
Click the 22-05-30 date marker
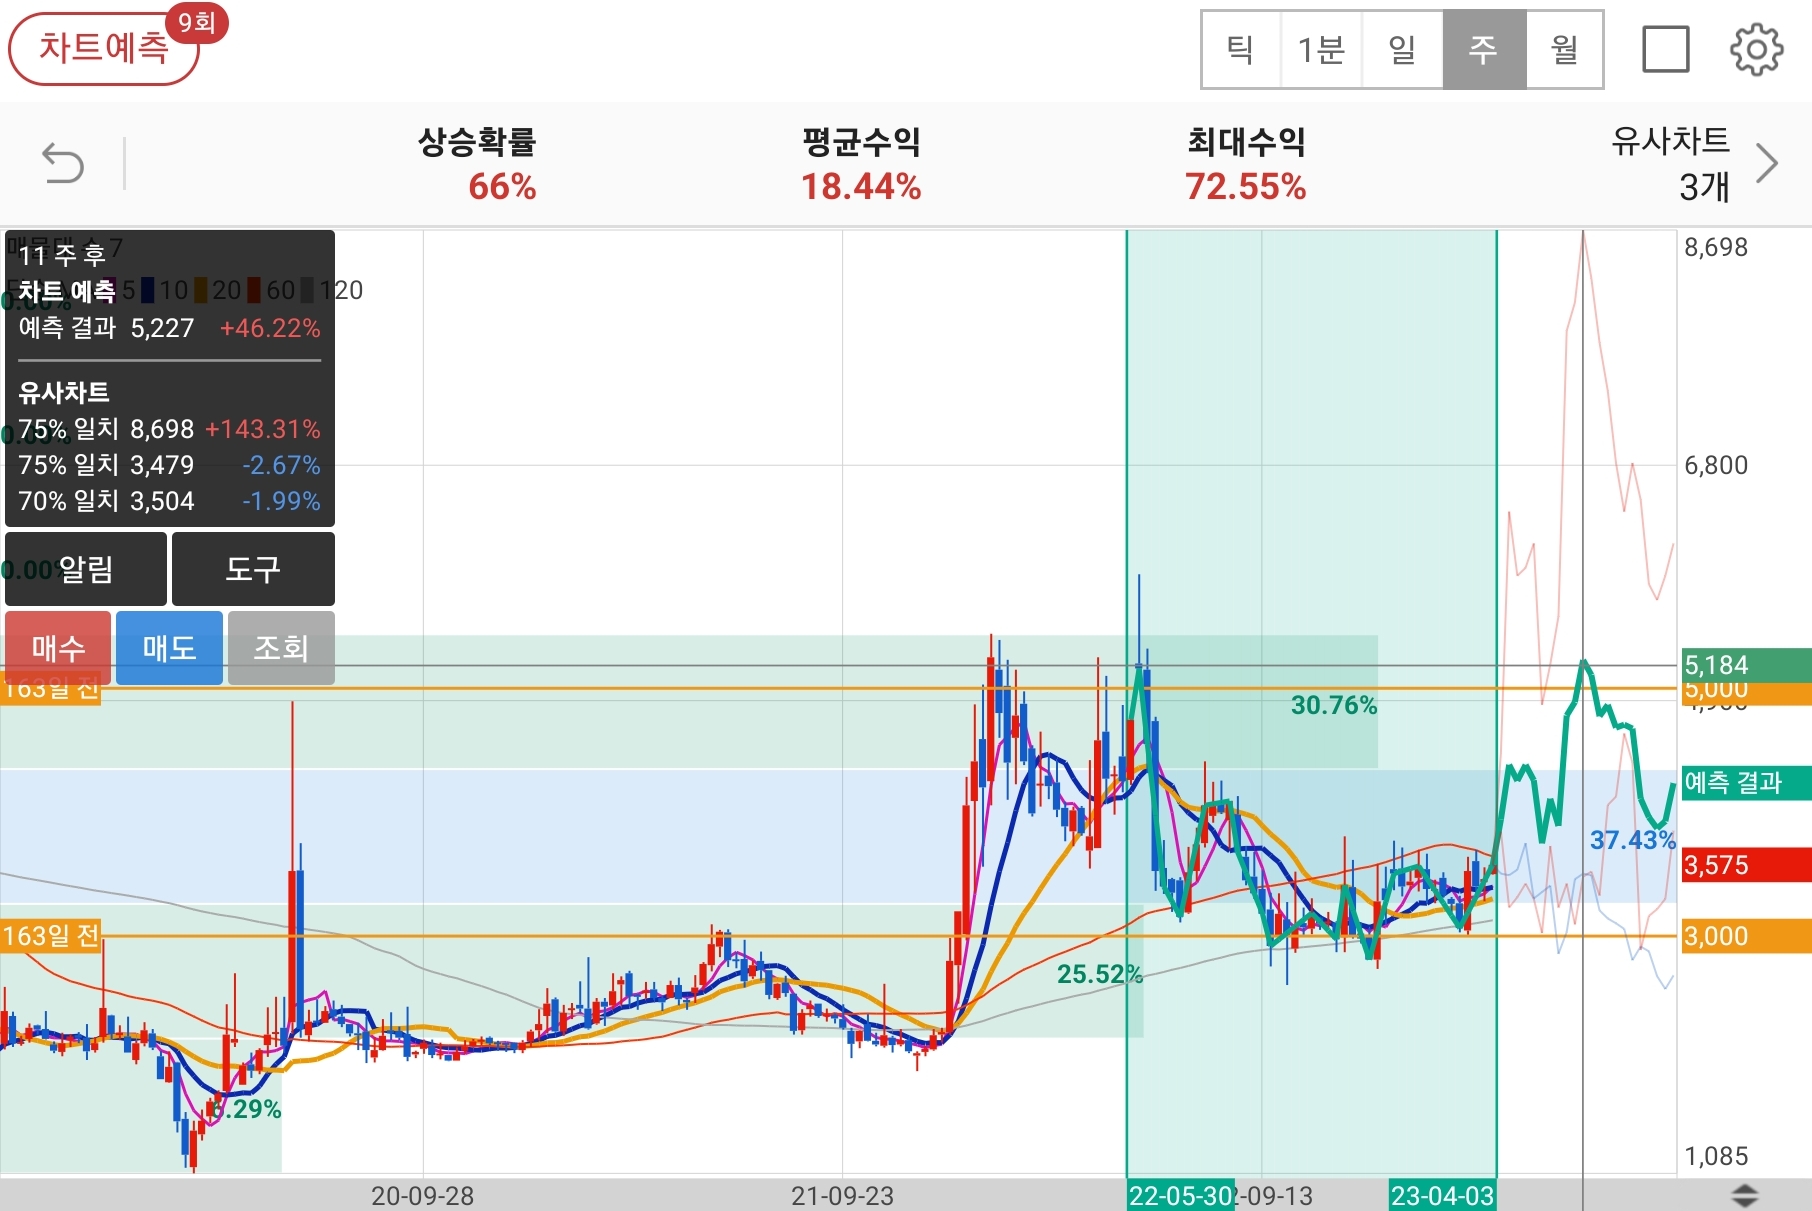1181,1196
